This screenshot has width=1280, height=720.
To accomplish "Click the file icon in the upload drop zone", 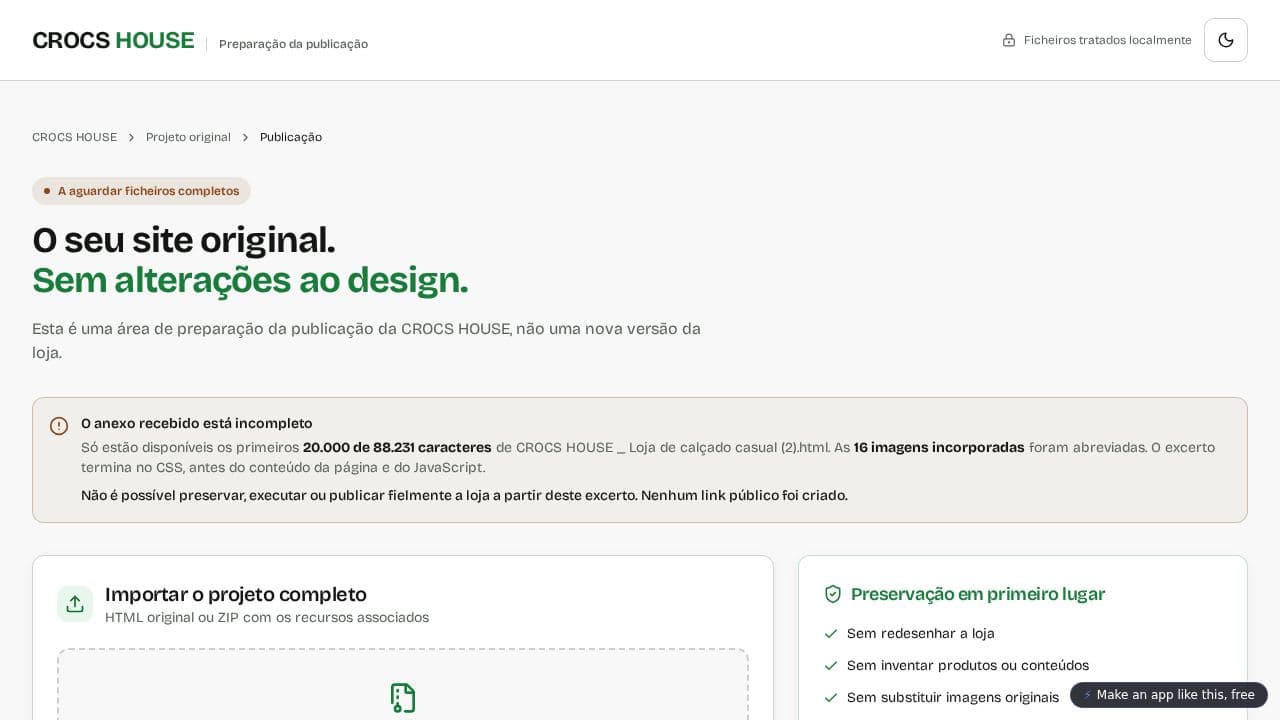I will coord(403,698).
